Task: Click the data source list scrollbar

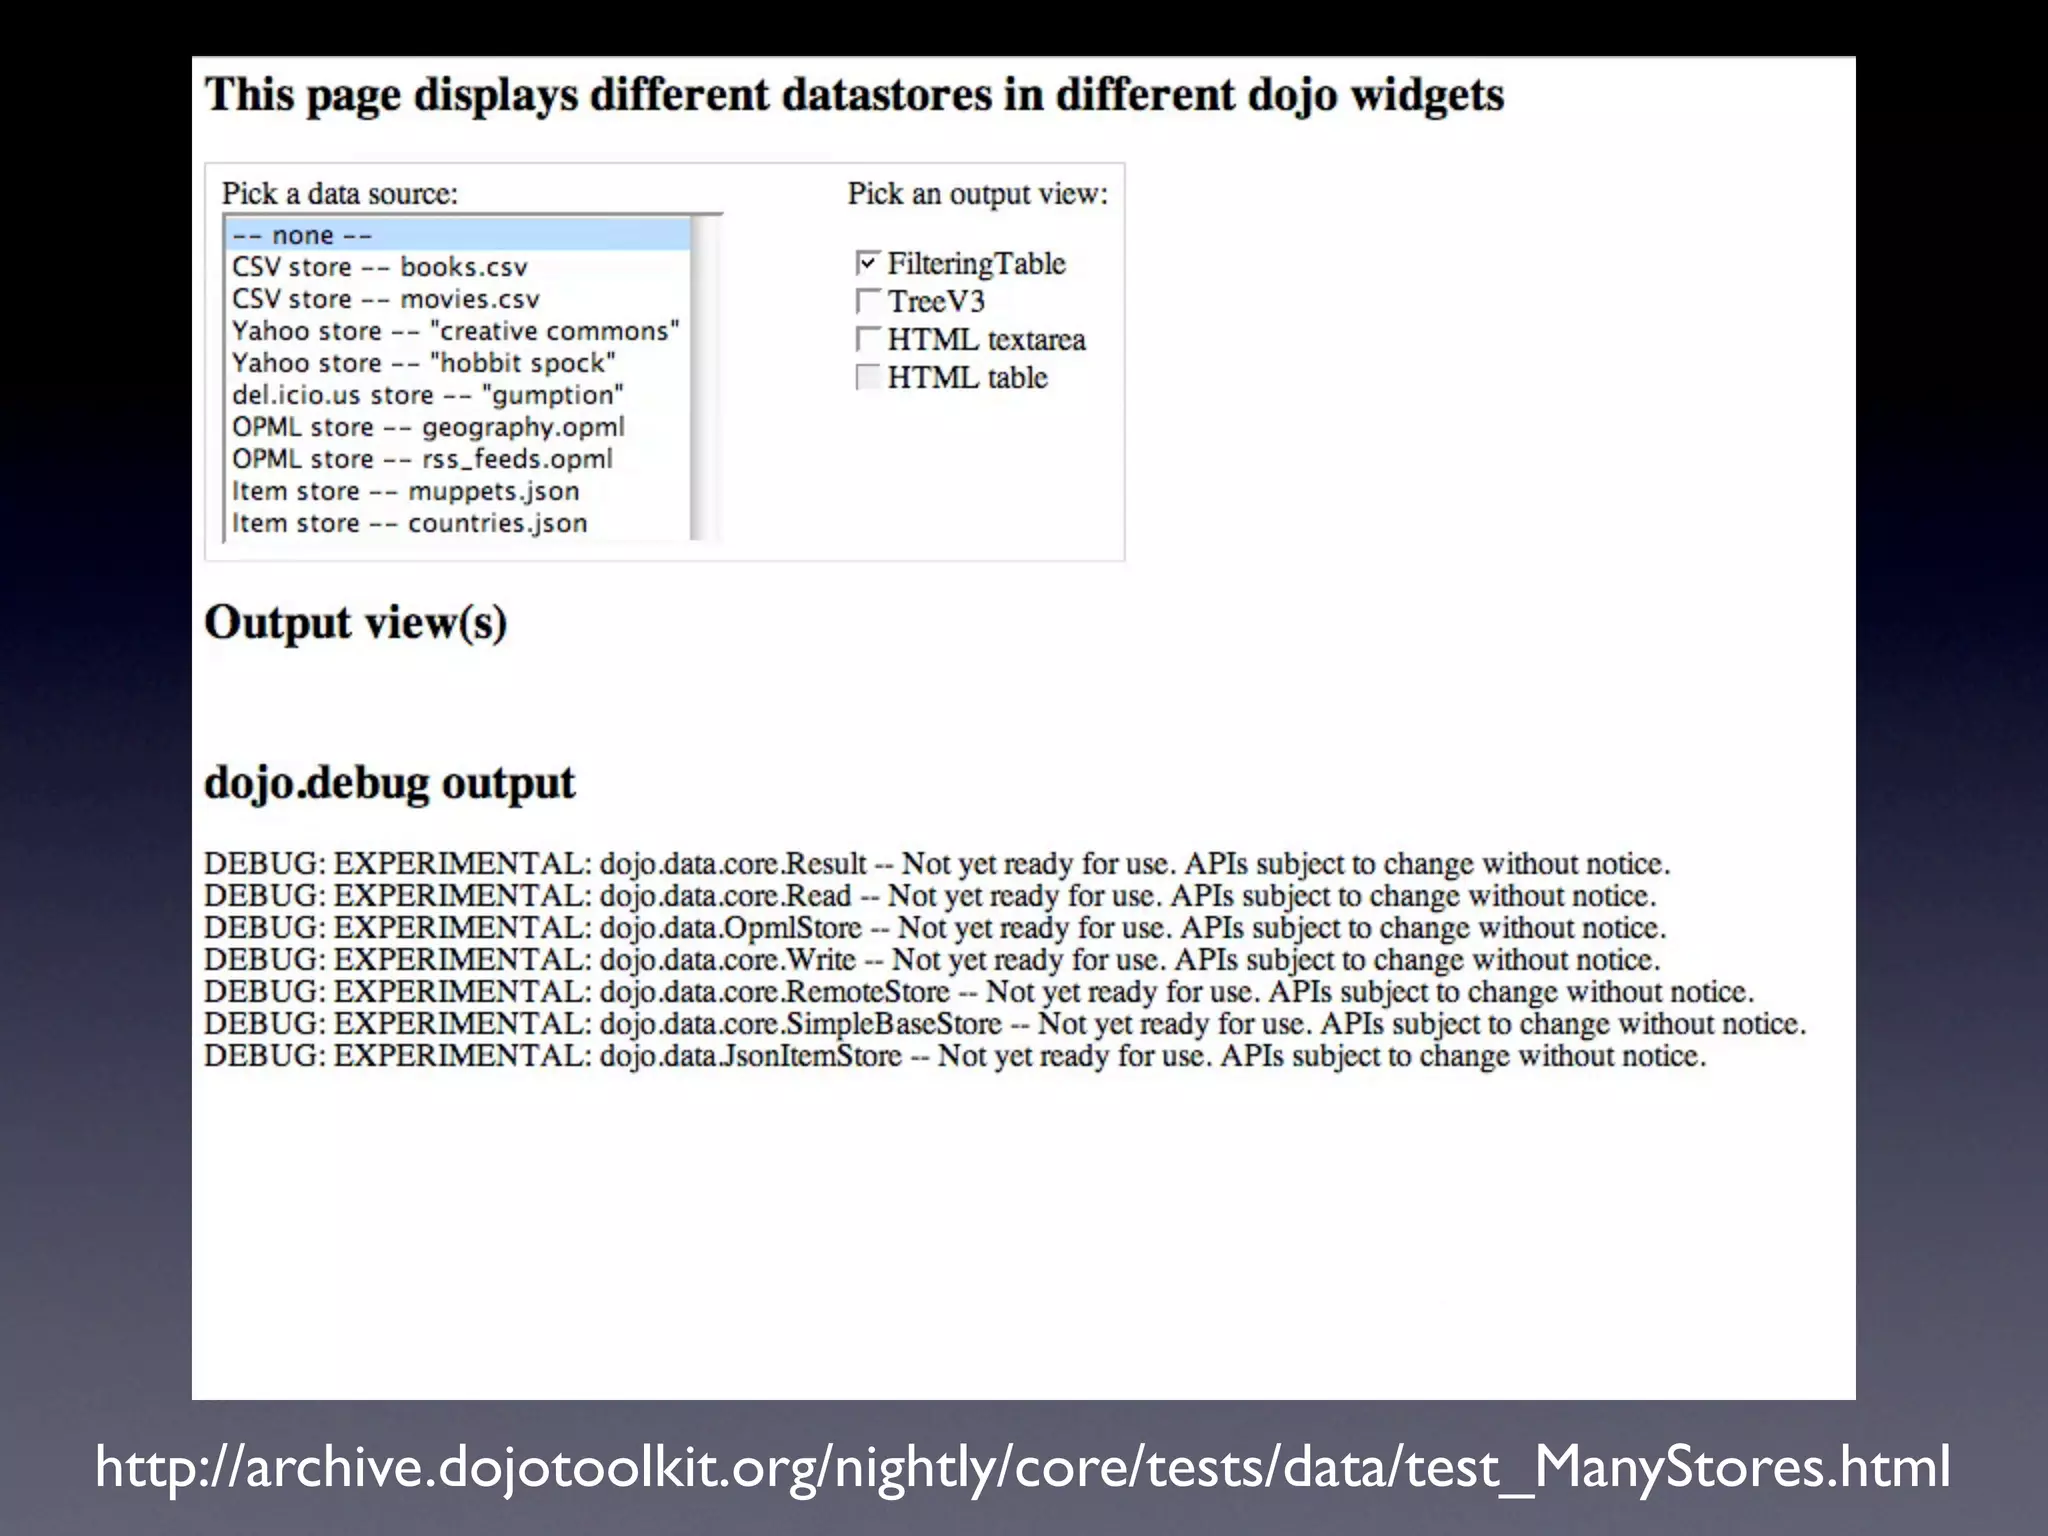Action: [x=705, y=379]
